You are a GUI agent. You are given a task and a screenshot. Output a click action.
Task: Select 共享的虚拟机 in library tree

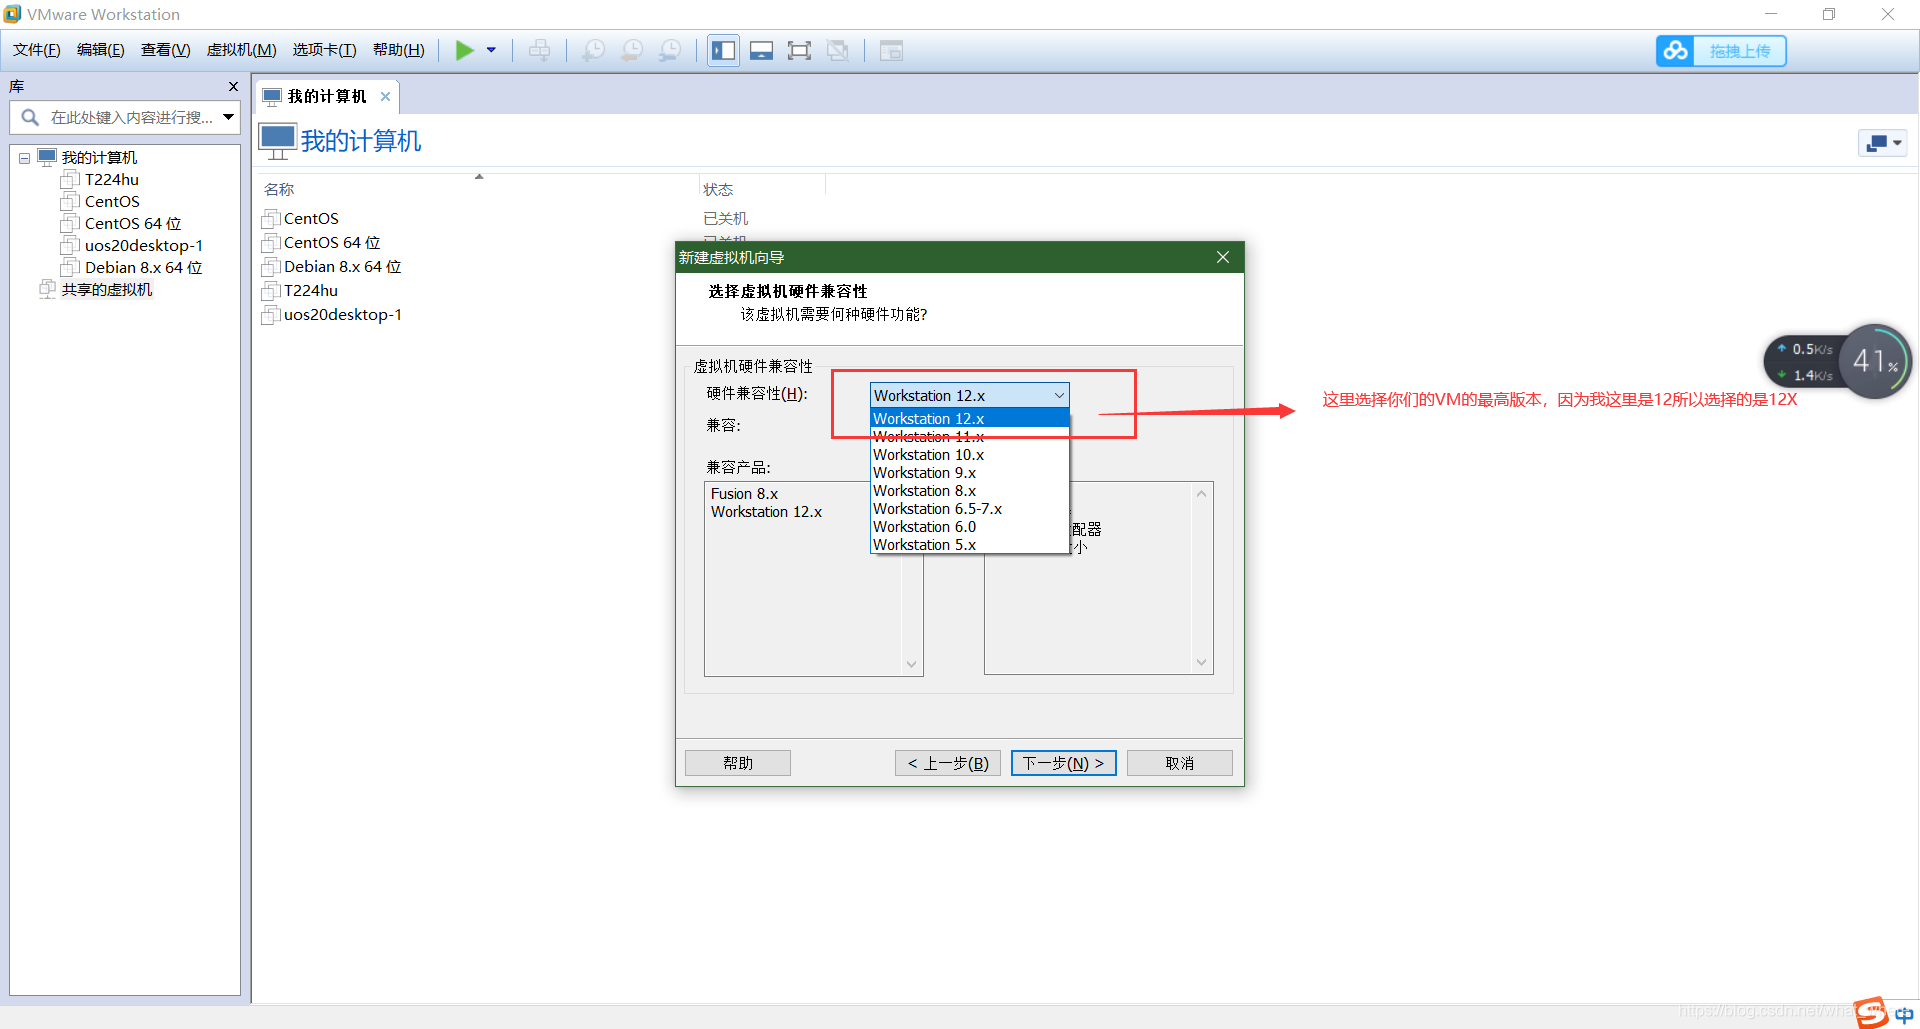click(106, 290)
